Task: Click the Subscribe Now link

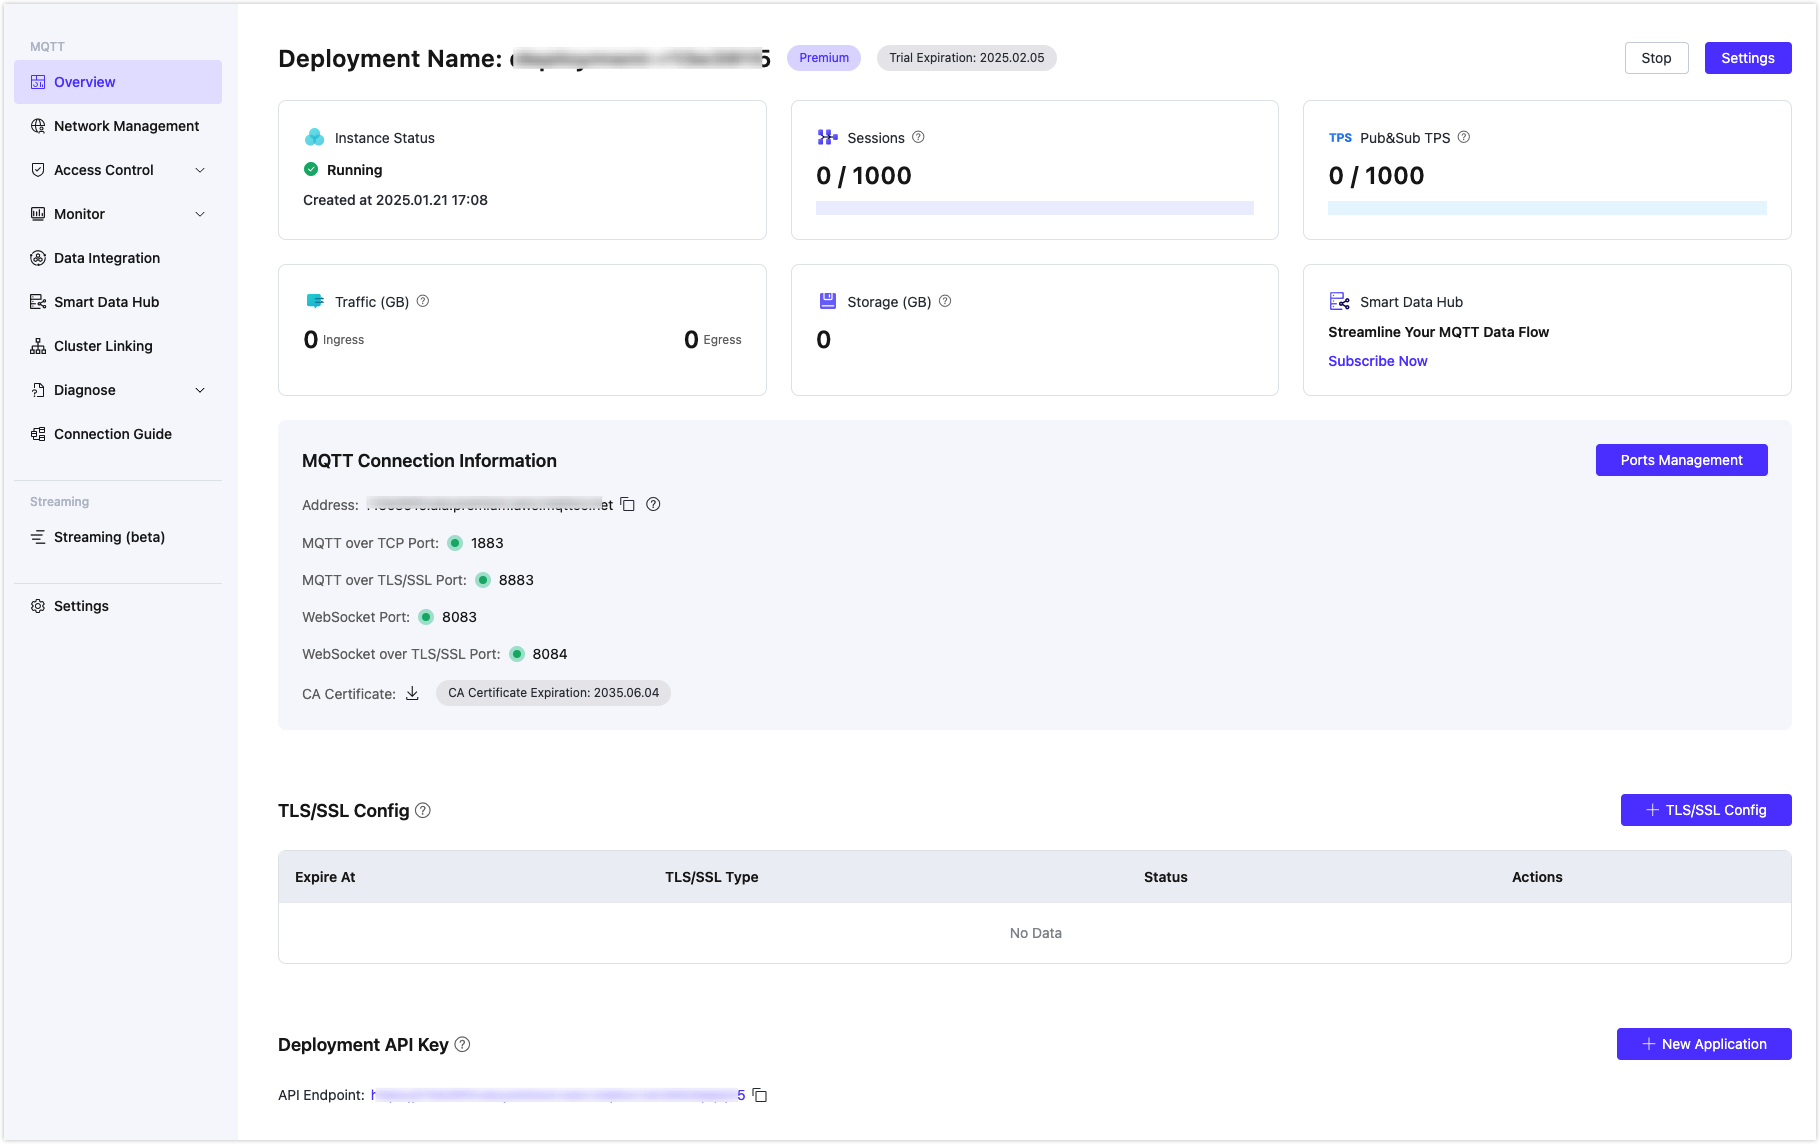Action: (1377, 361)
